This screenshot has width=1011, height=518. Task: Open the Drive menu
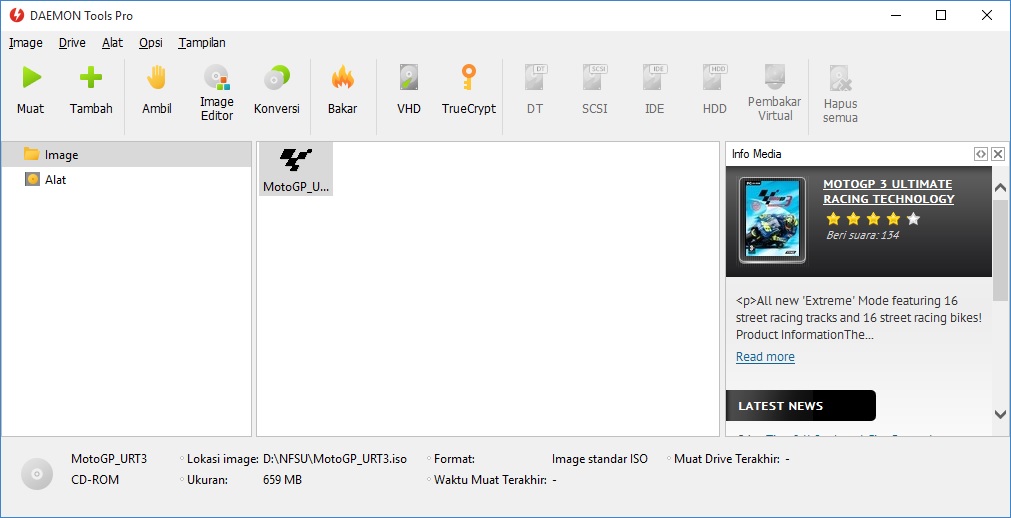(x=72, y=43)
